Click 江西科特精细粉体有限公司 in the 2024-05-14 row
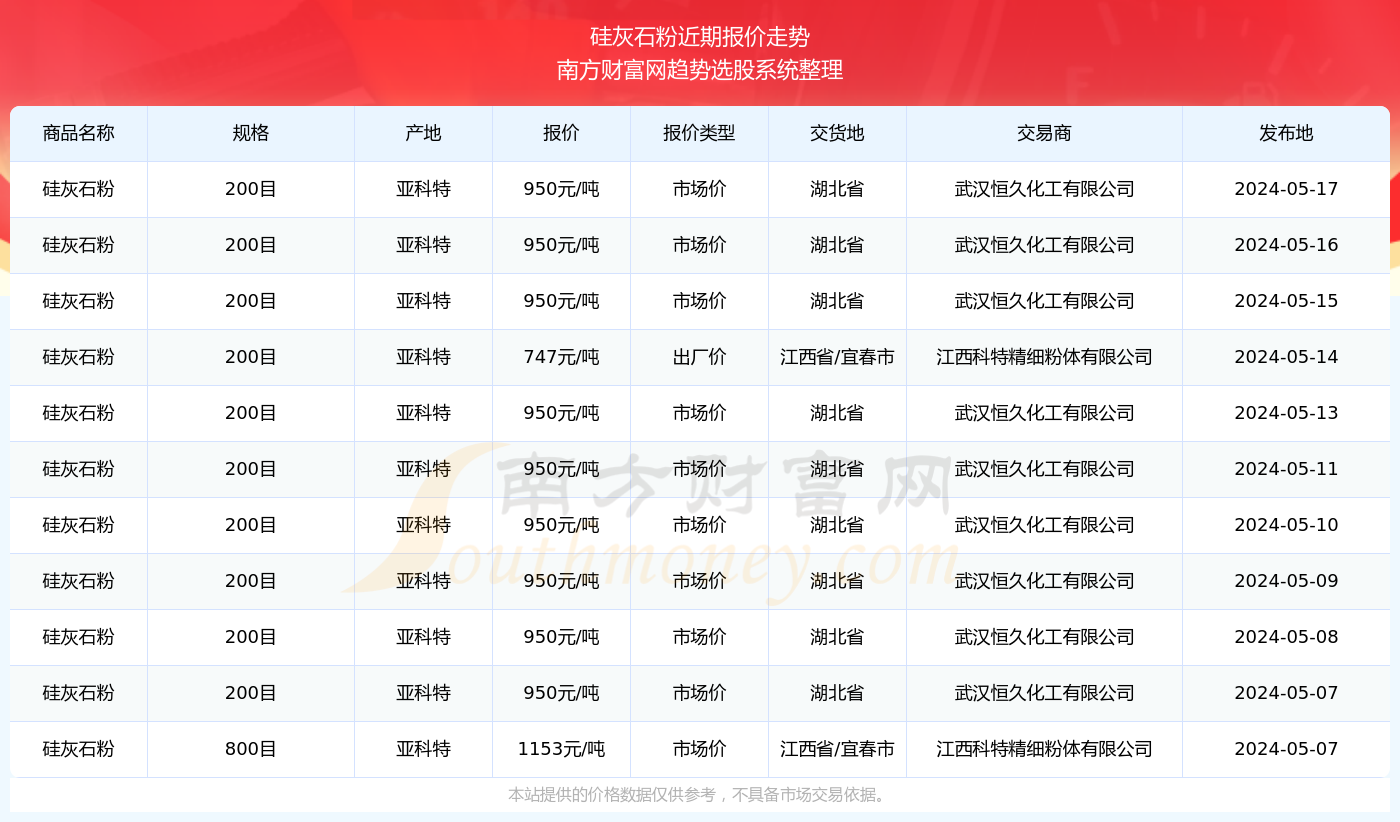The image size is (1400, 822). pos(1044,357)
